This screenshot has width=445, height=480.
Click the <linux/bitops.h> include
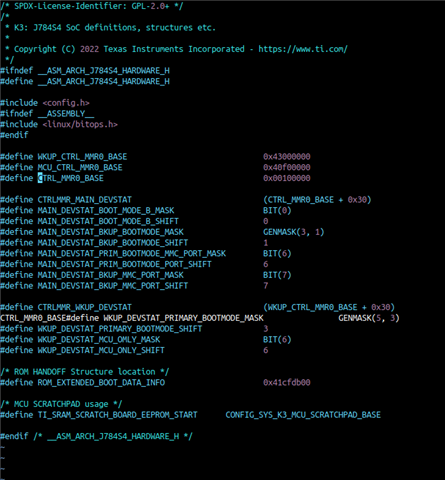click(80, 124)
